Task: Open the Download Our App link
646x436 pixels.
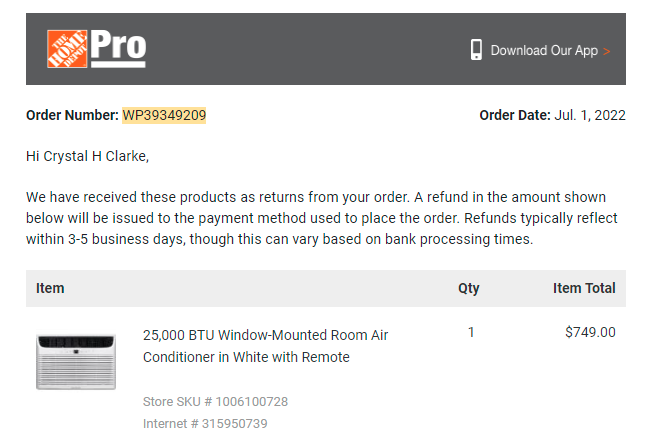Action: [x=544, y=50]
